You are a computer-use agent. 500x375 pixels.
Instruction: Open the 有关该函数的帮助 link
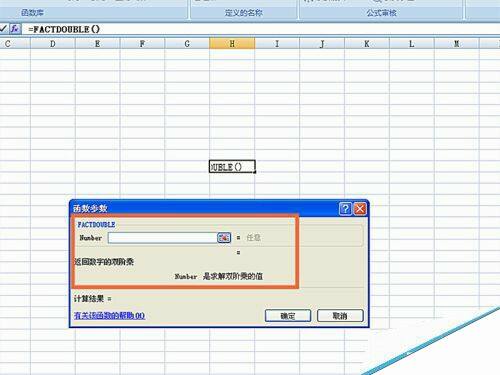coord(109,315)
